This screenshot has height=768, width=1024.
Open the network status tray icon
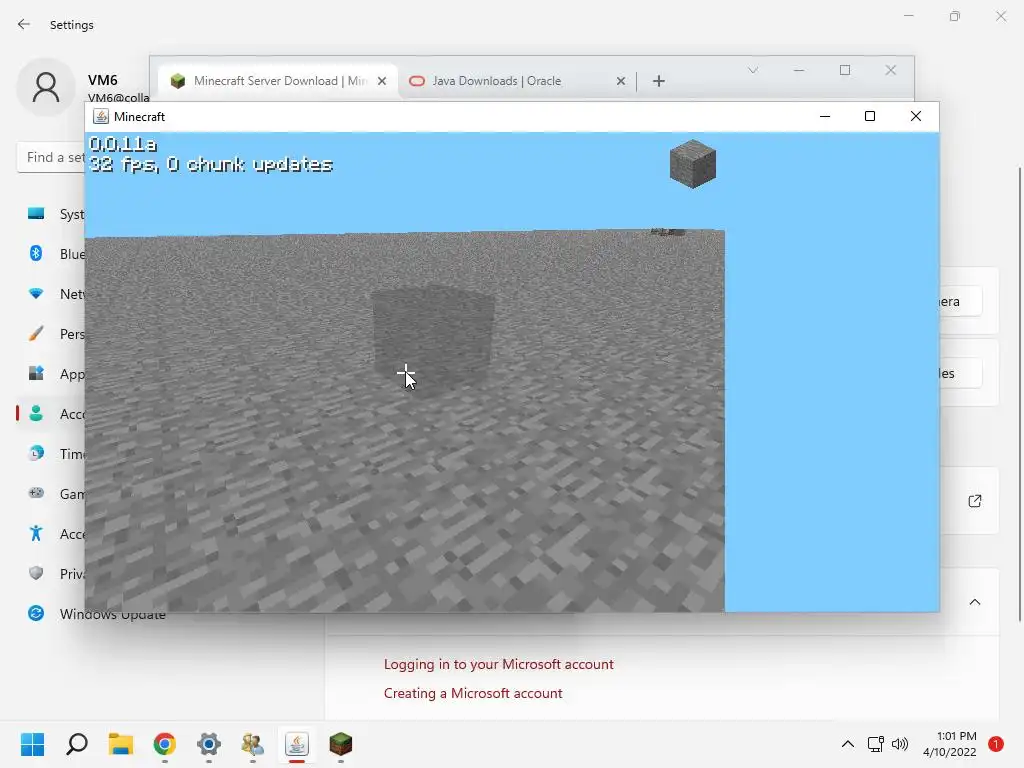tap(875, 744)
